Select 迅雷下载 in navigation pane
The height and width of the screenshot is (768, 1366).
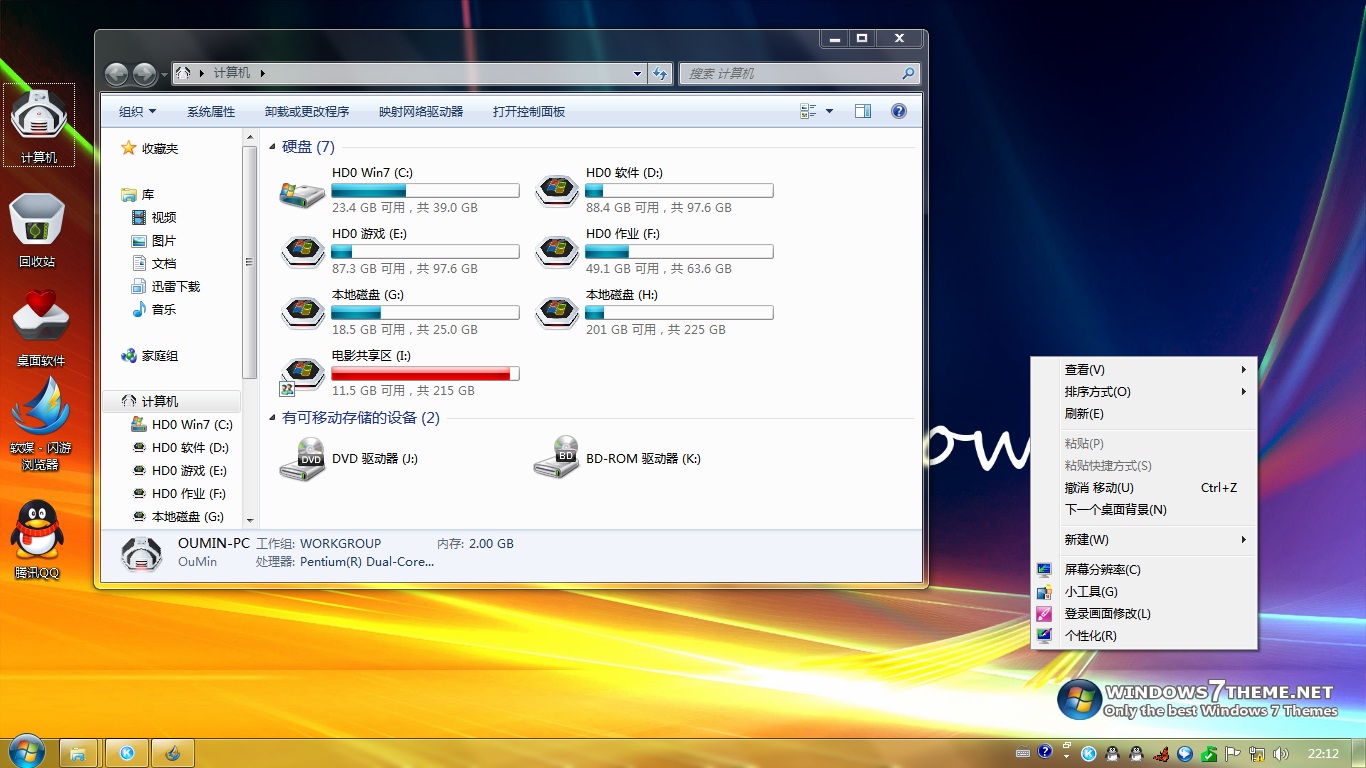coord(166,287)
